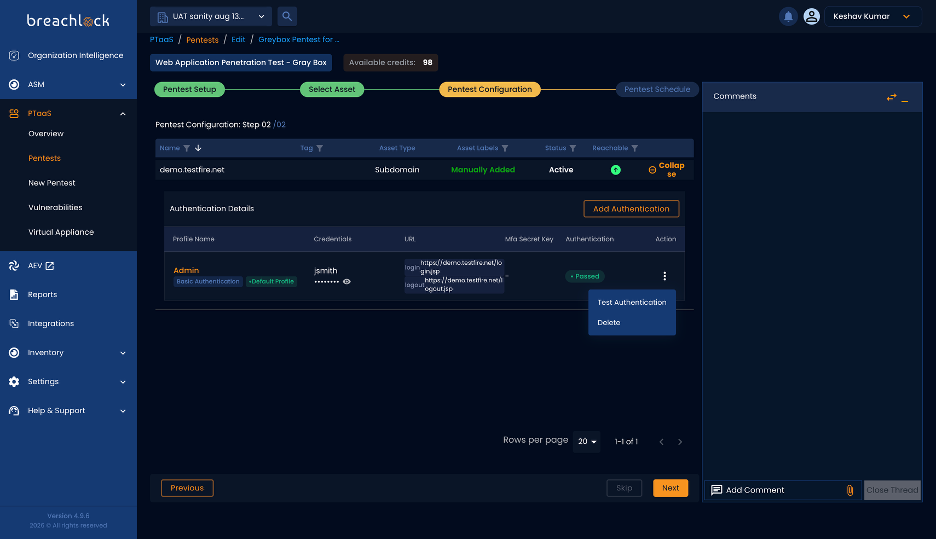Click the Add Authentication button
Viewport: 936px width, 540px height.
pos(631,209)
